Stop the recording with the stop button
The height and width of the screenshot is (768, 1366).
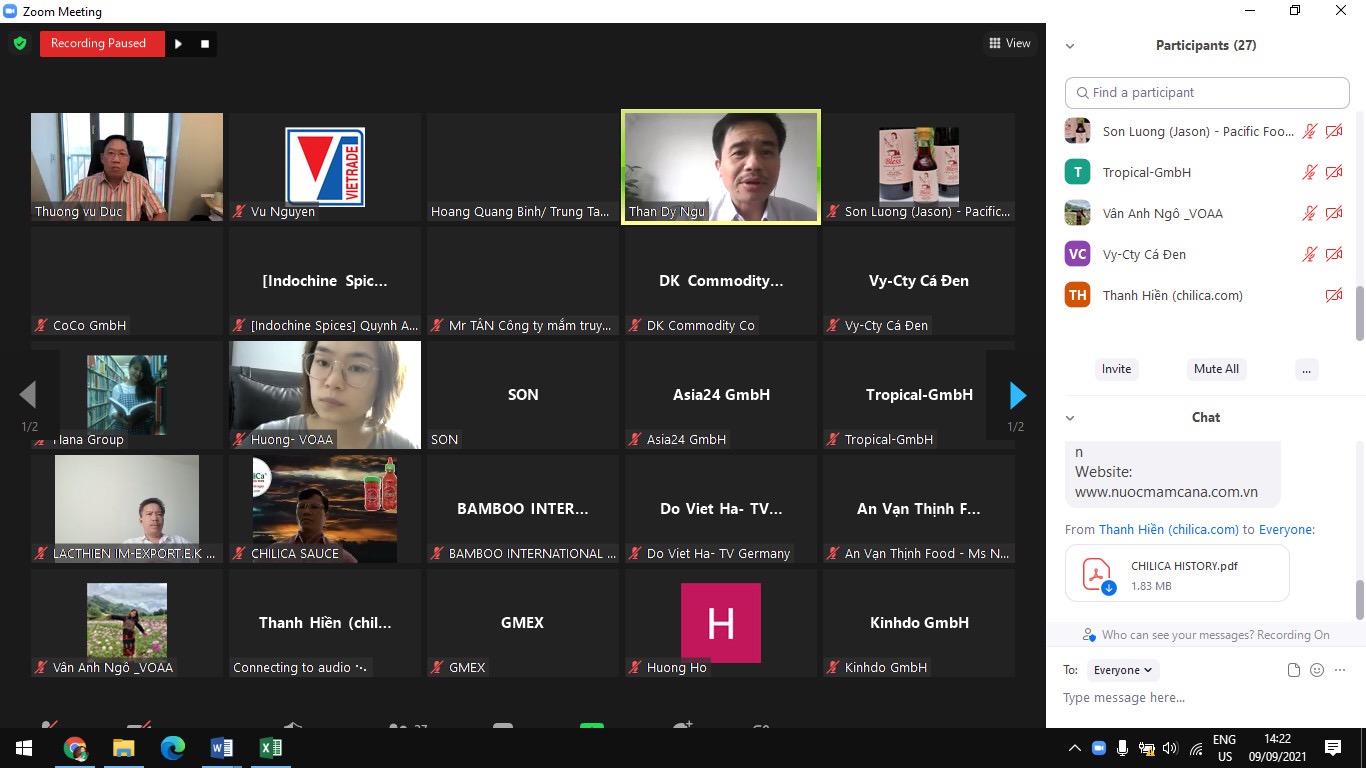tap(205, 44)
